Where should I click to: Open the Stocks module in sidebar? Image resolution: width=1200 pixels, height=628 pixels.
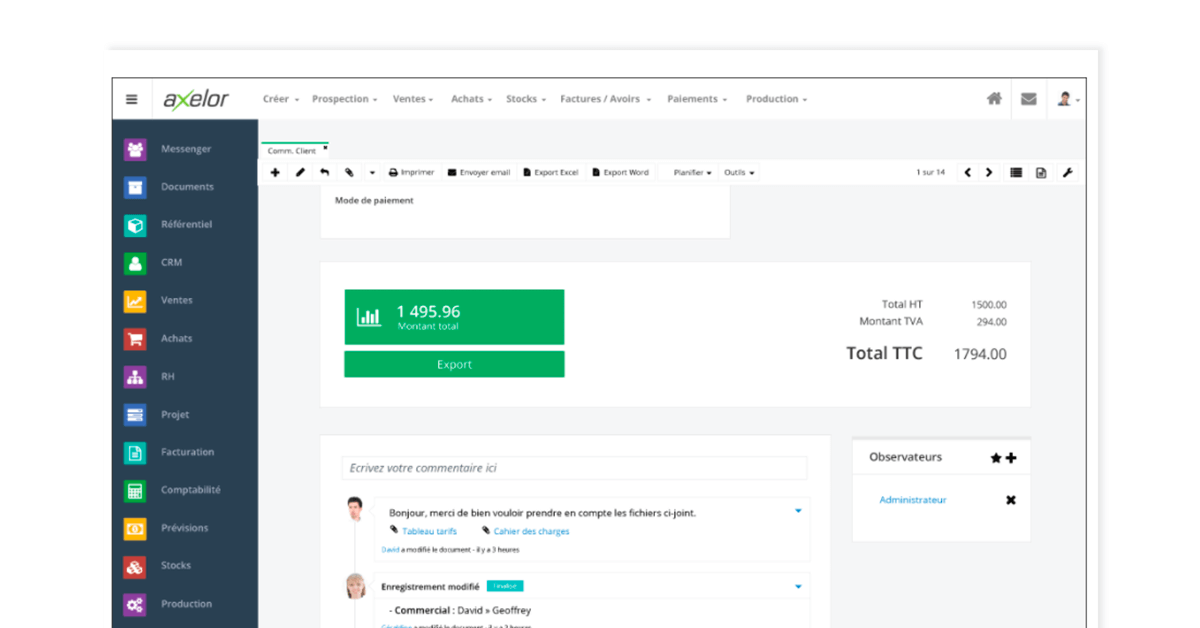coord(175,566)
